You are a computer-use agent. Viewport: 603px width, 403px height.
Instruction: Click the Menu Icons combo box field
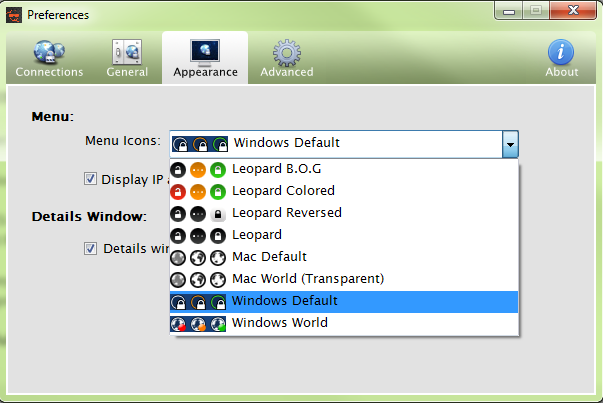344,144
